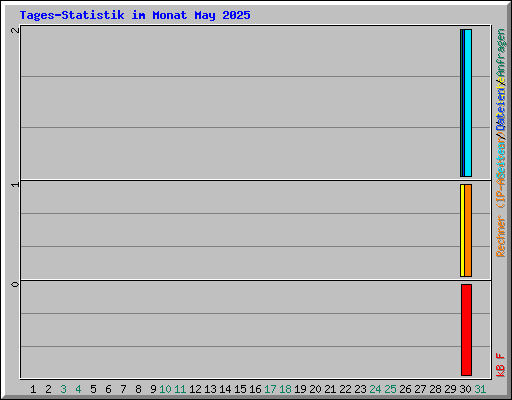Screen dimensions: 512x400
Task: Click the orange Rechner legend label
Action: click(x=500, y=236)
